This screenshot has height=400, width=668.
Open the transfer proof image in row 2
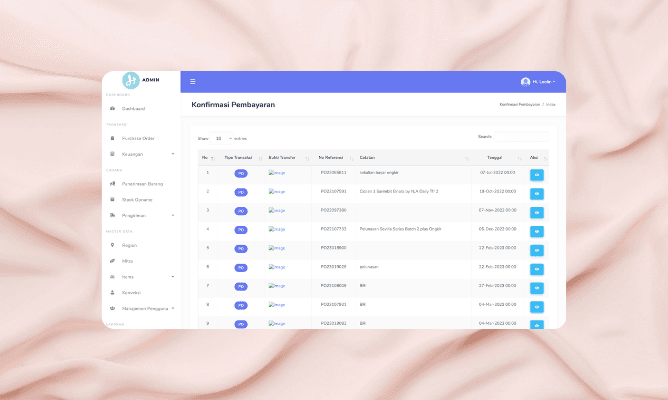(x=277, y=192)
